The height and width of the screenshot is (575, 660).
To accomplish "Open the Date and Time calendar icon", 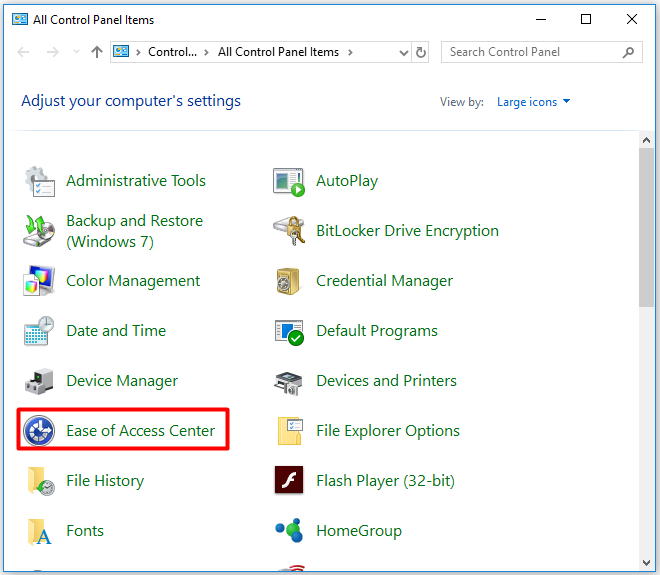I will click(x=39, y=331).
